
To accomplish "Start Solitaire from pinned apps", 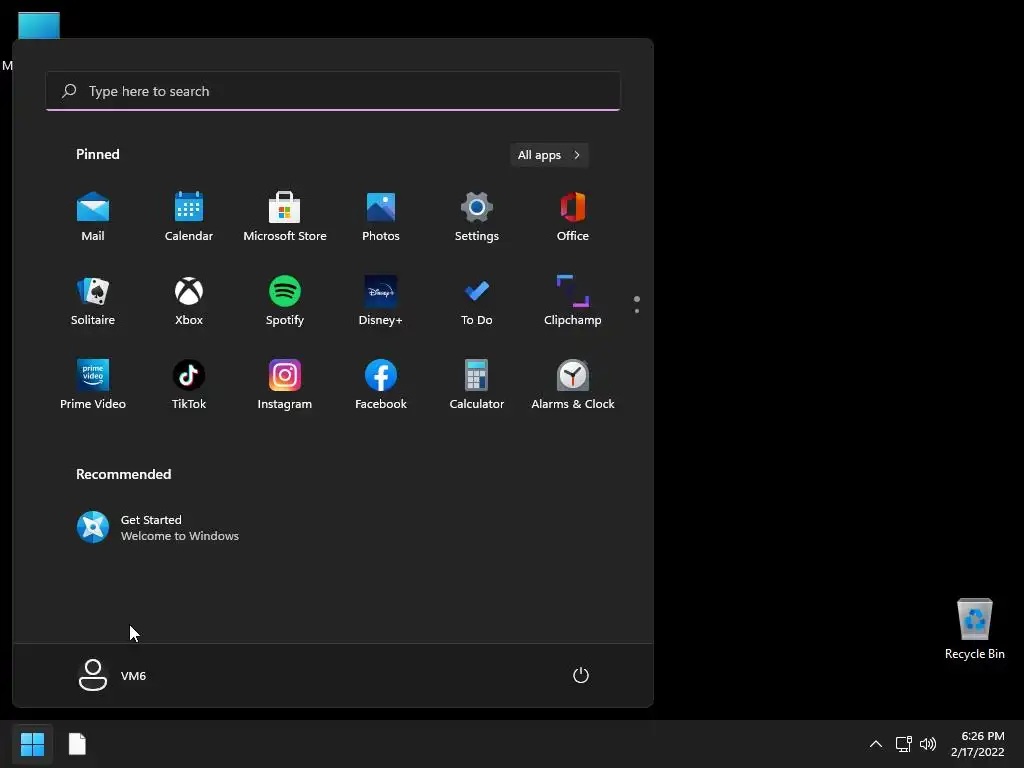I will [x=93, y=301].
